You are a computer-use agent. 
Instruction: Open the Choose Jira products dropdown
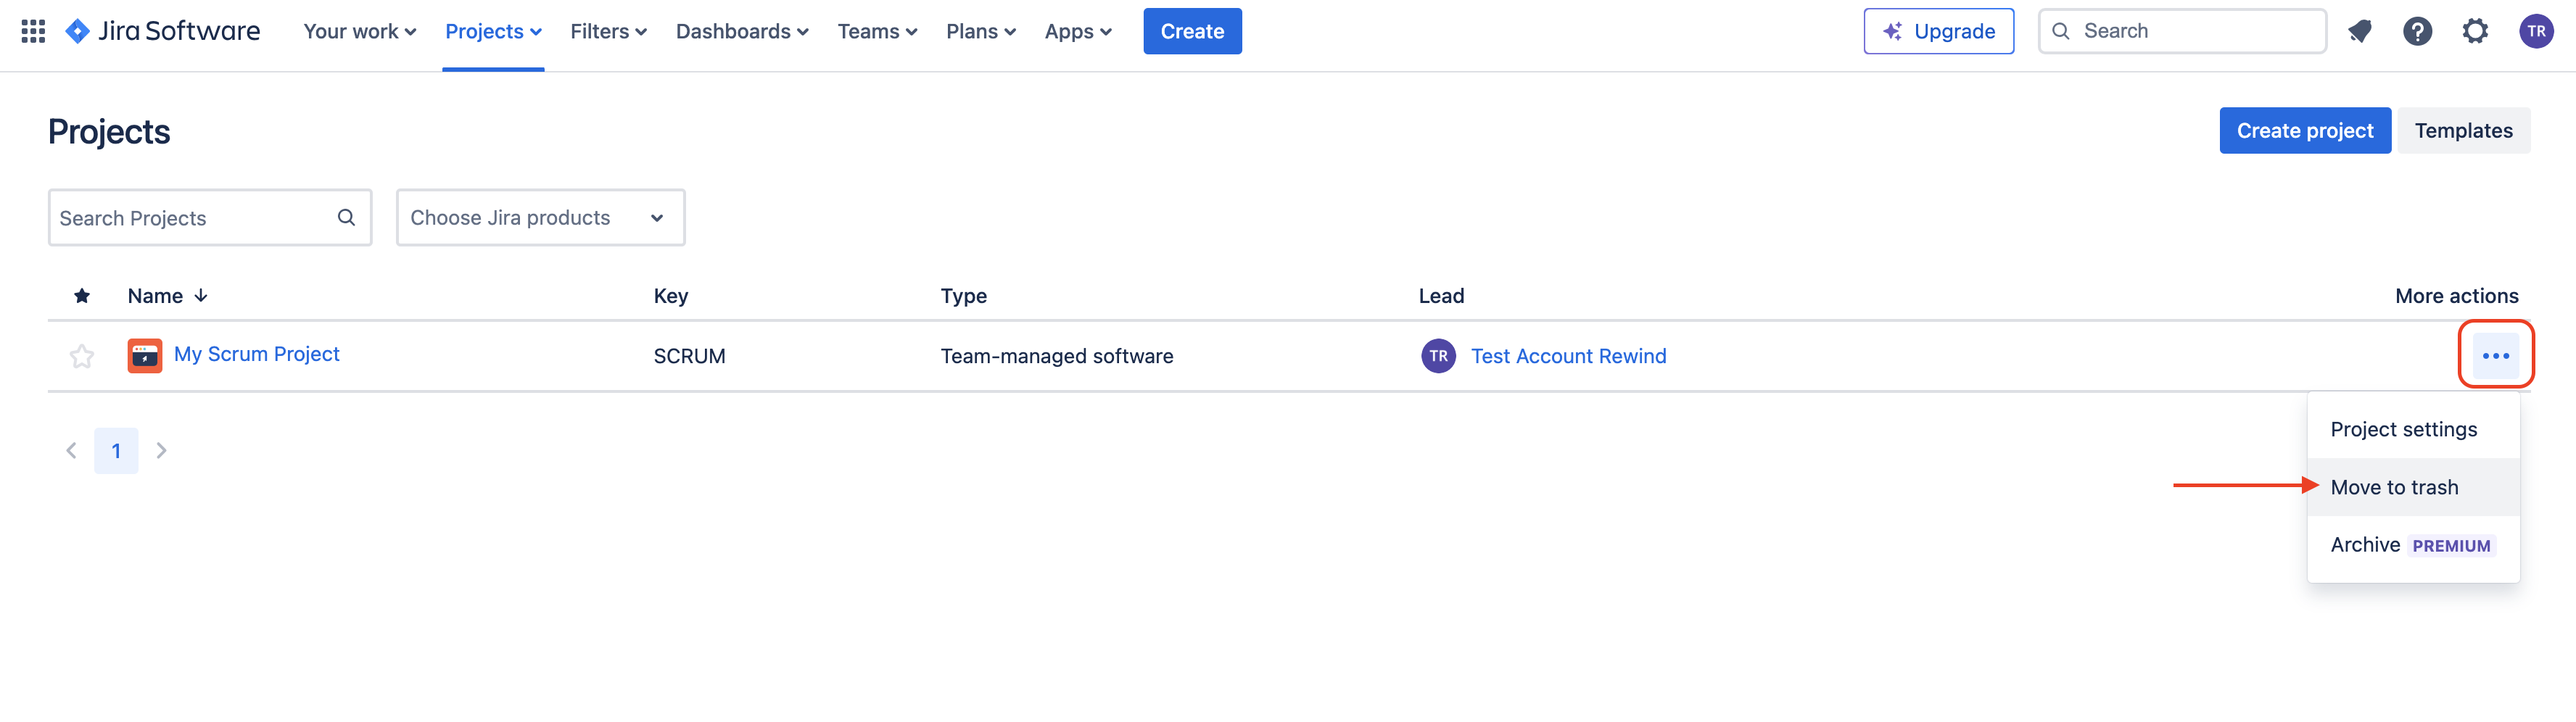[540, 217]
